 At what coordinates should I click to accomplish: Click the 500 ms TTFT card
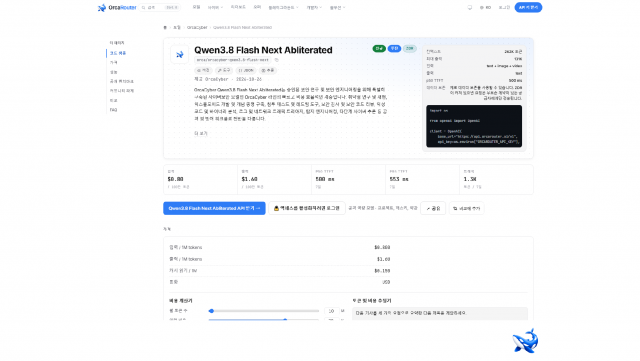pyautogui.click(x=348, y=179)
